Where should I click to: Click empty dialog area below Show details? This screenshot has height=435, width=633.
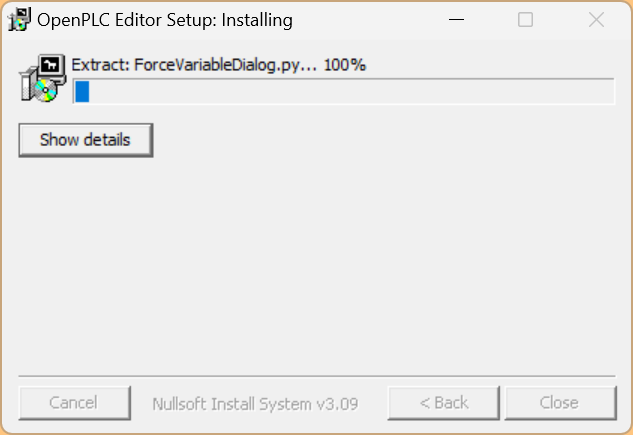(316, 260)
